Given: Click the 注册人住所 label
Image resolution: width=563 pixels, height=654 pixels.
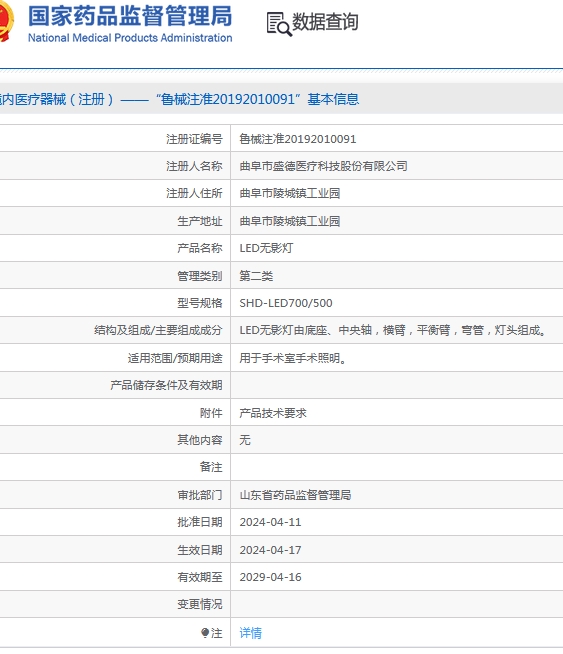Looking at the screenshot, I should (194, 193).
